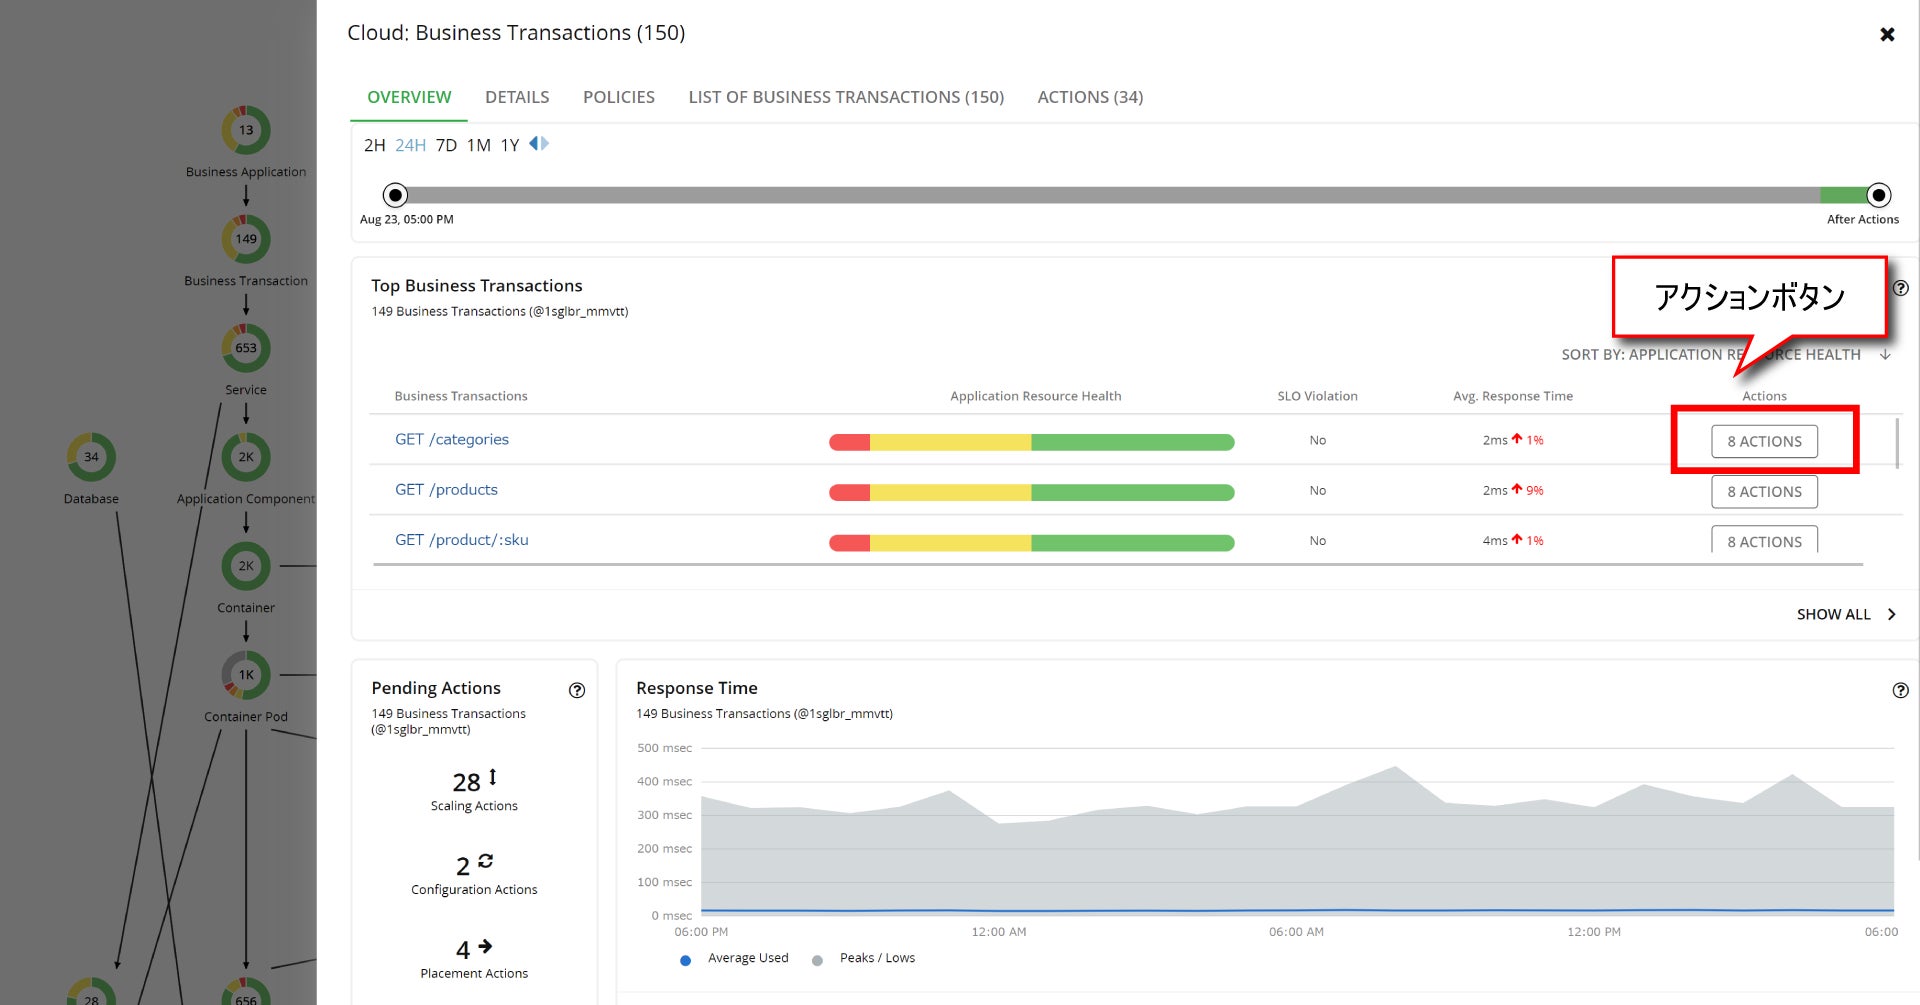Click the 28 Scaling Actions count
Viewport: 1920px width, 1005px height.
[467, 782]
